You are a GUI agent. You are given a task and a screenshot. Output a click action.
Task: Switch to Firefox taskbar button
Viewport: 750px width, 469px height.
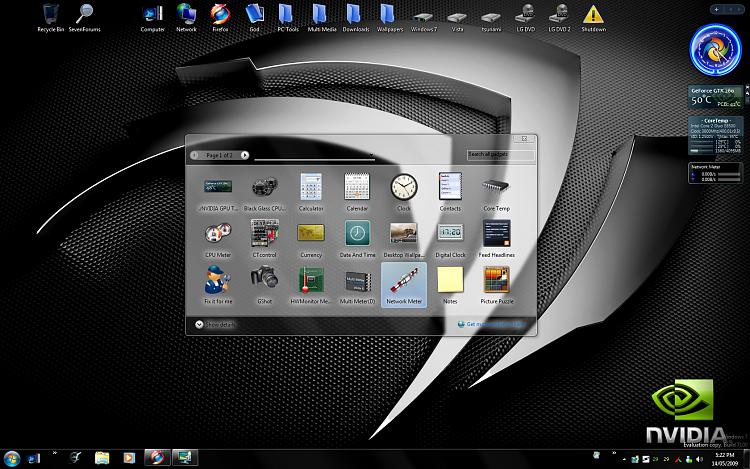(156, 458)
